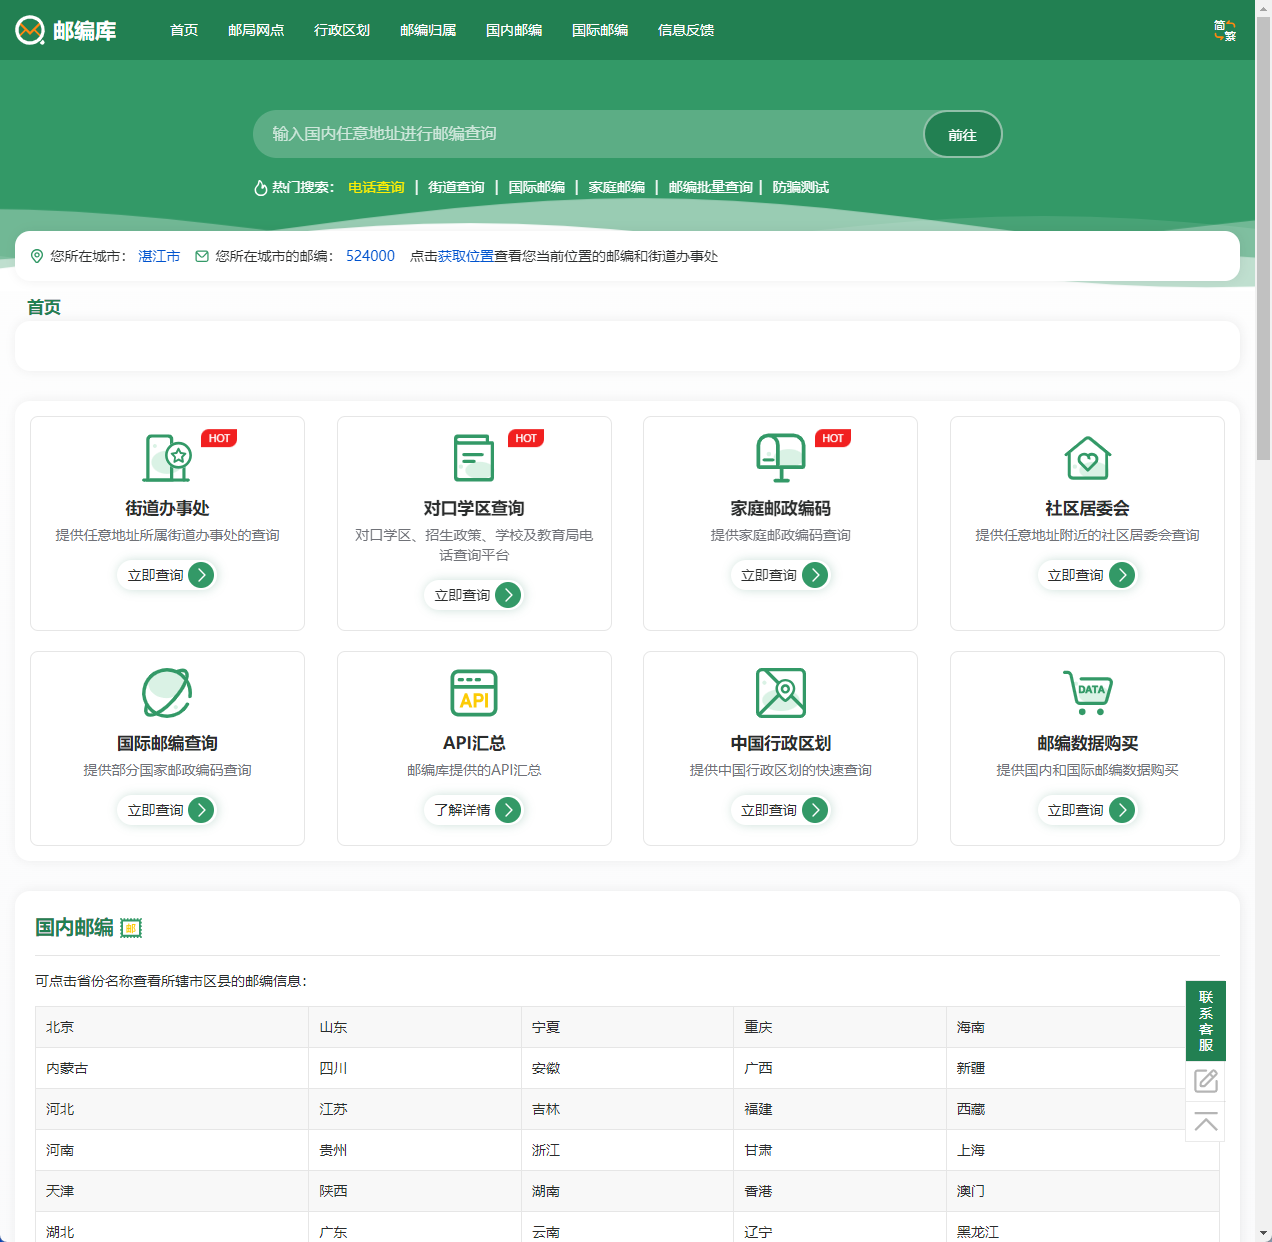Screen dimensions: 1272x1242
Task: Click the API汇总 browser icon
Action: pos(474,692)
